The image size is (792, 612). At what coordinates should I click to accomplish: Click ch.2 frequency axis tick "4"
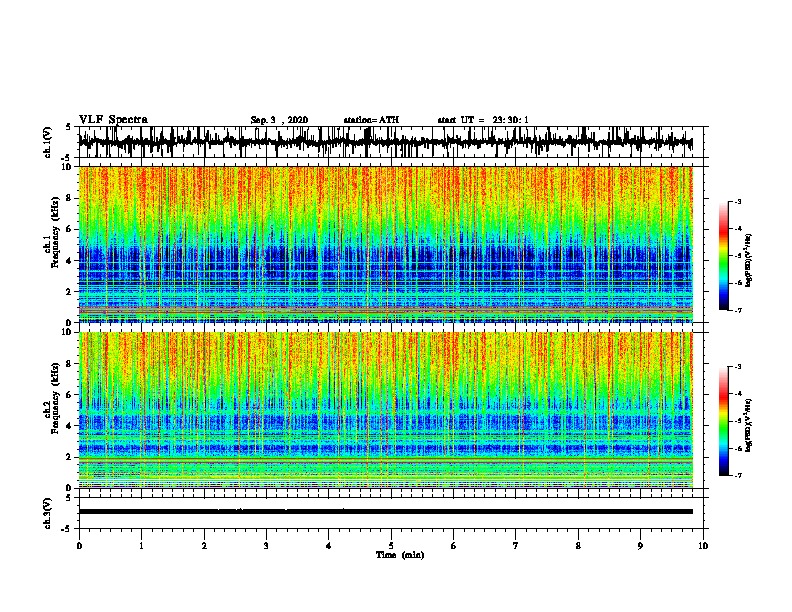click(69, 426)
